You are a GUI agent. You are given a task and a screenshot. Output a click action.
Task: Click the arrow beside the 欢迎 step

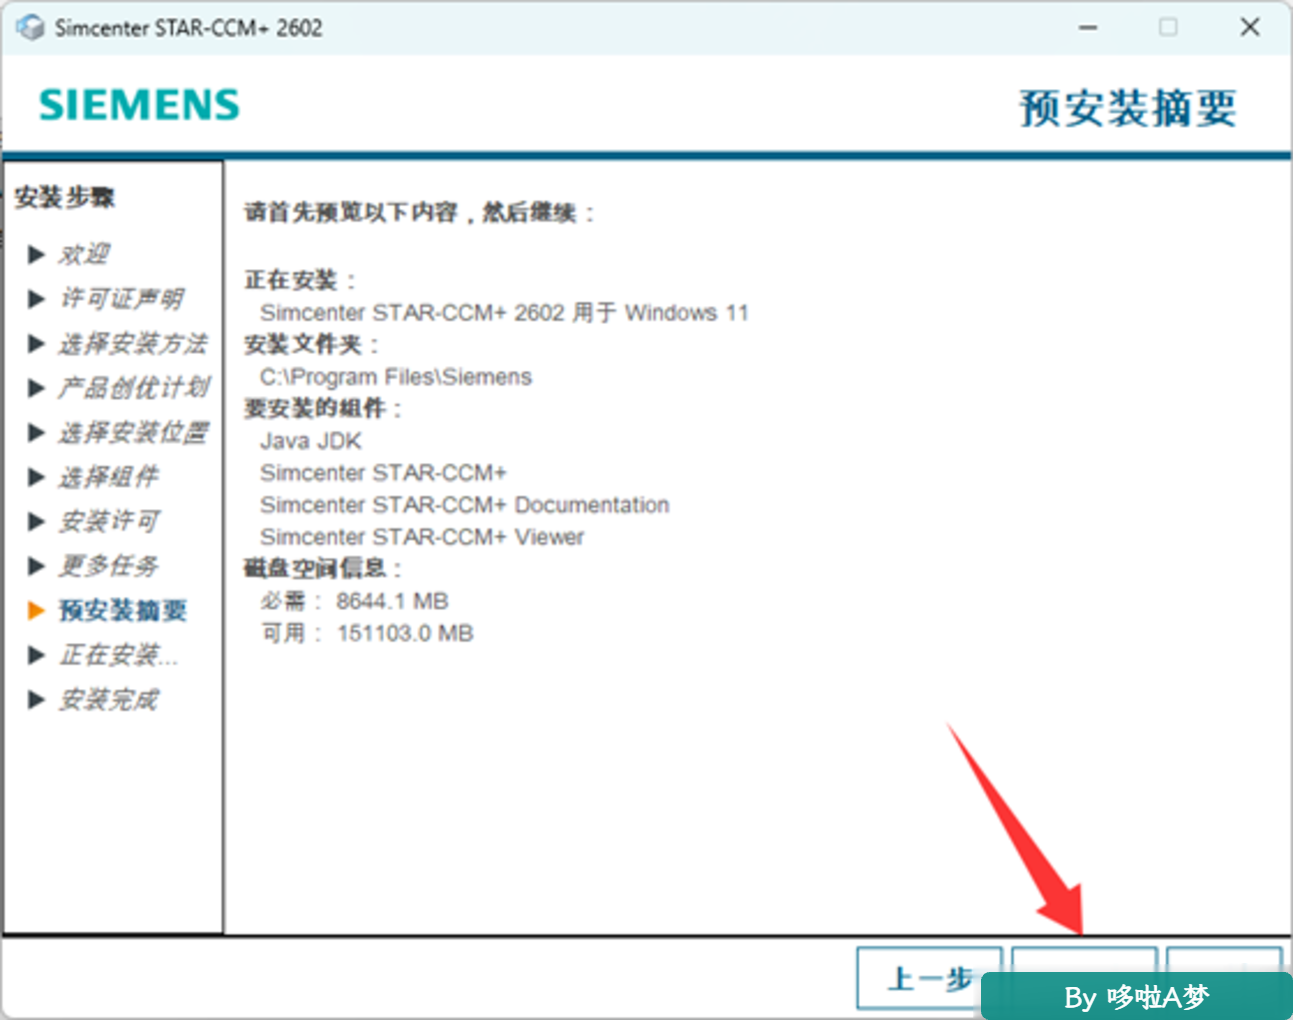(37, 254)
